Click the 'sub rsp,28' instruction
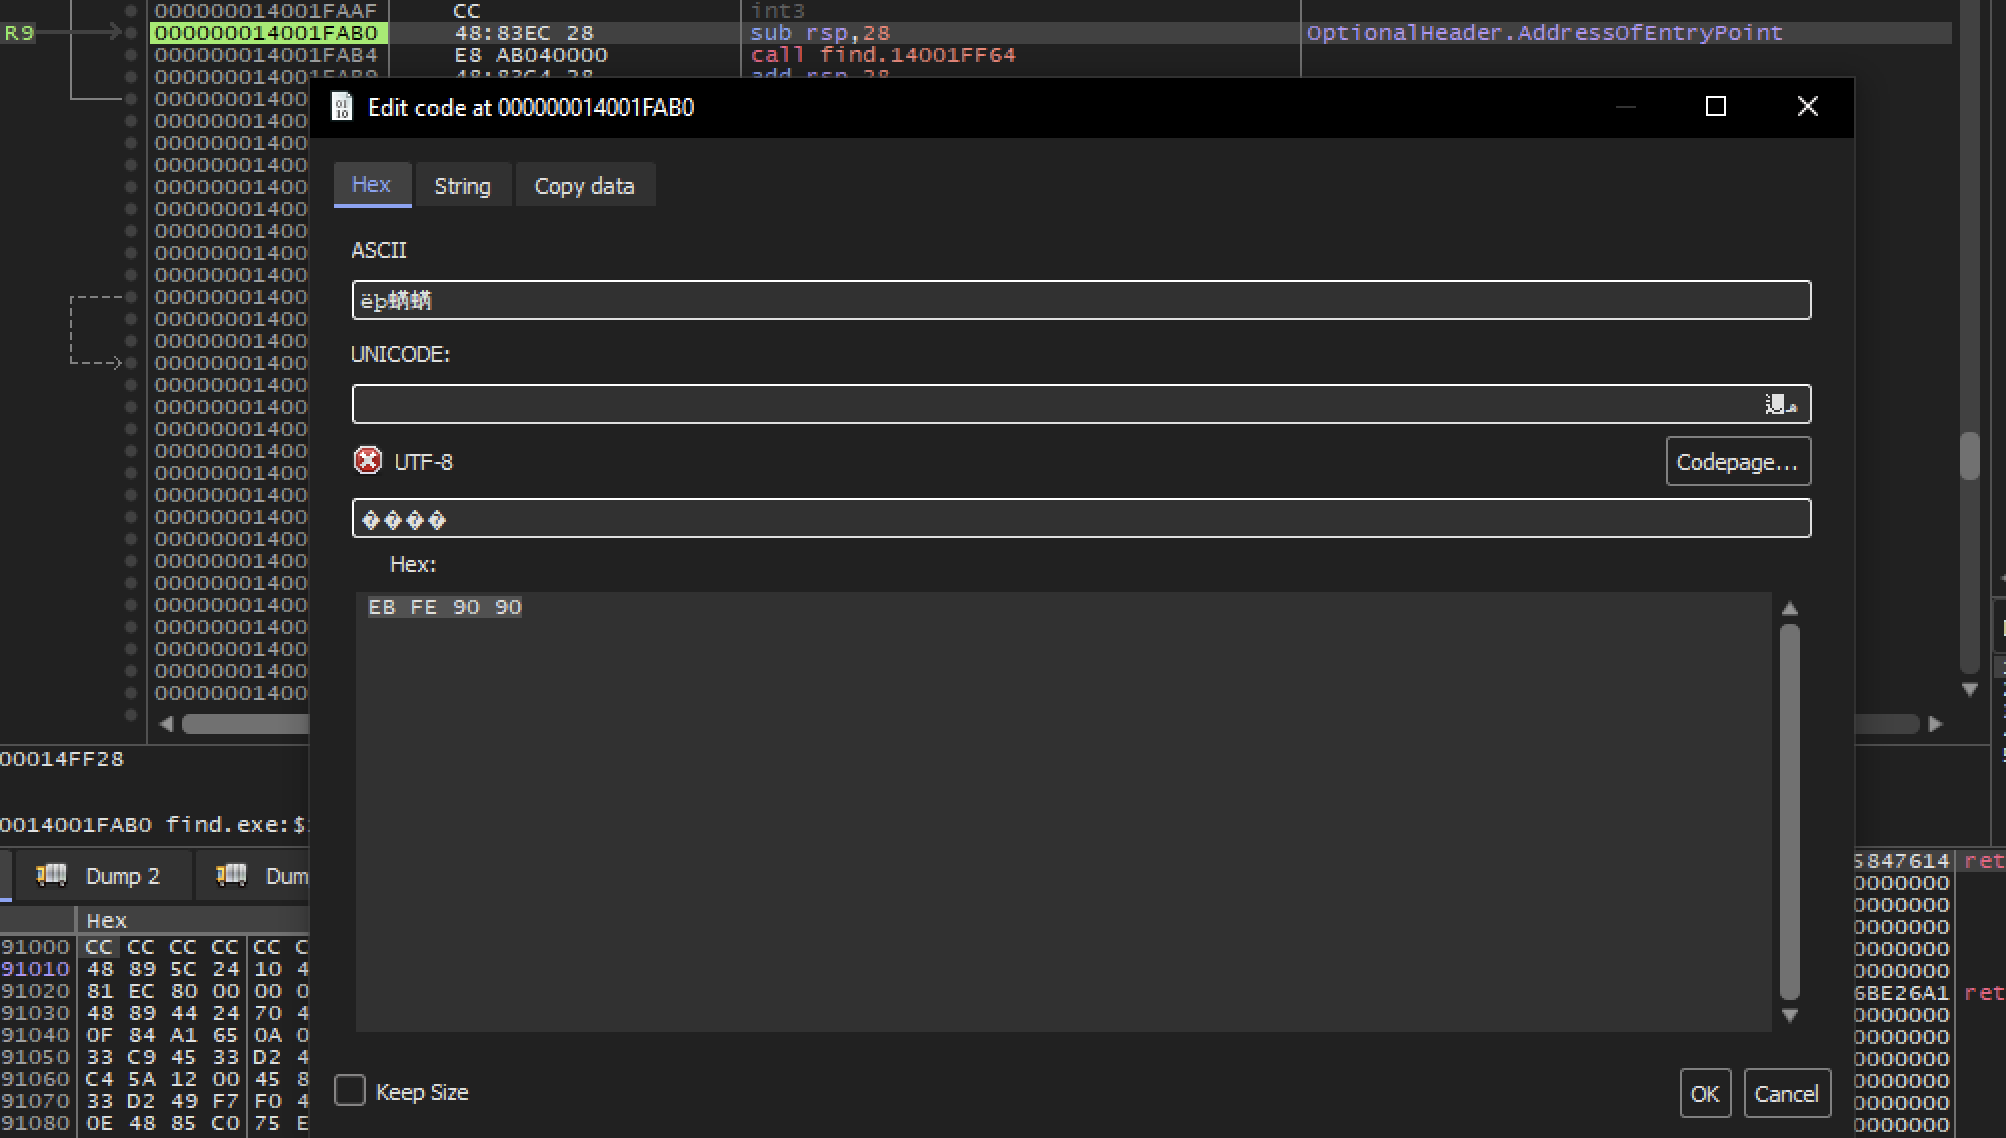This screenshot has height=1138, width=2006. pos(820,33)
